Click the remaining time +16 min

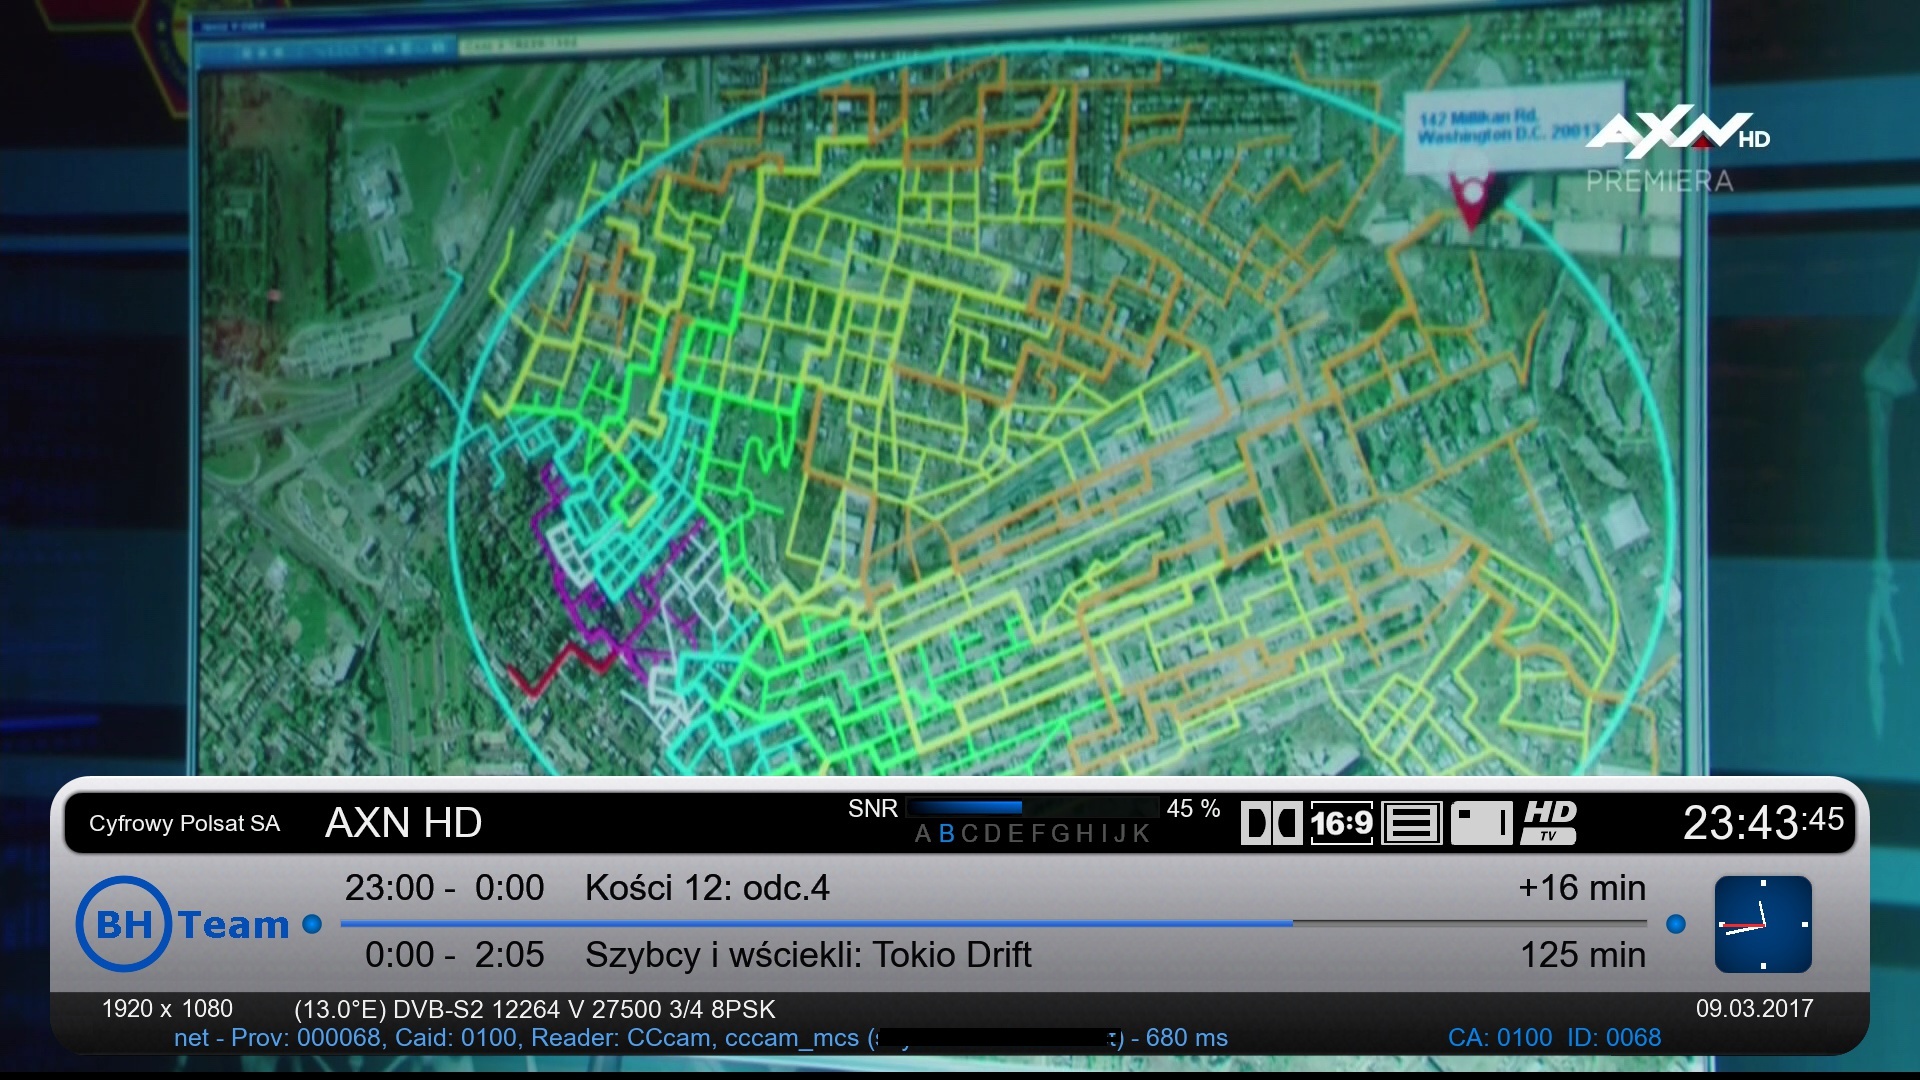[x=1582, y=888]
